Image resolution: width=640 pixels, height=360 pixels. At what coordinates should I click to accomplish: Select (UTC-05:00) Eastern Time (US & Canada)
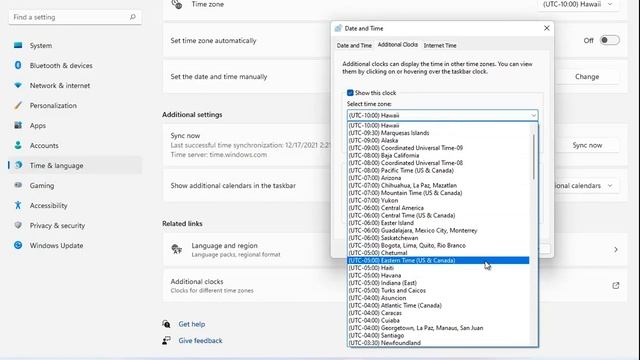[438, 260]
